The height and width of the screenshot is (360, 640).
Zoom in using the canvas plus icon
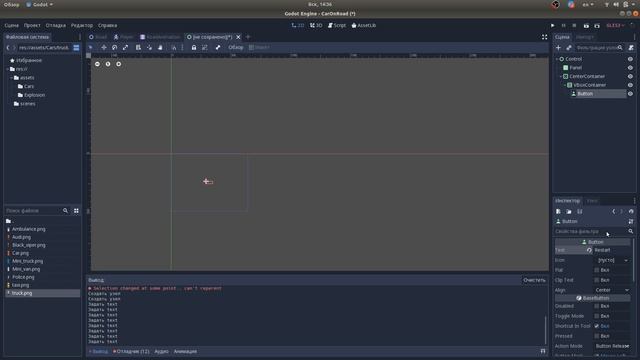(118, 64)
